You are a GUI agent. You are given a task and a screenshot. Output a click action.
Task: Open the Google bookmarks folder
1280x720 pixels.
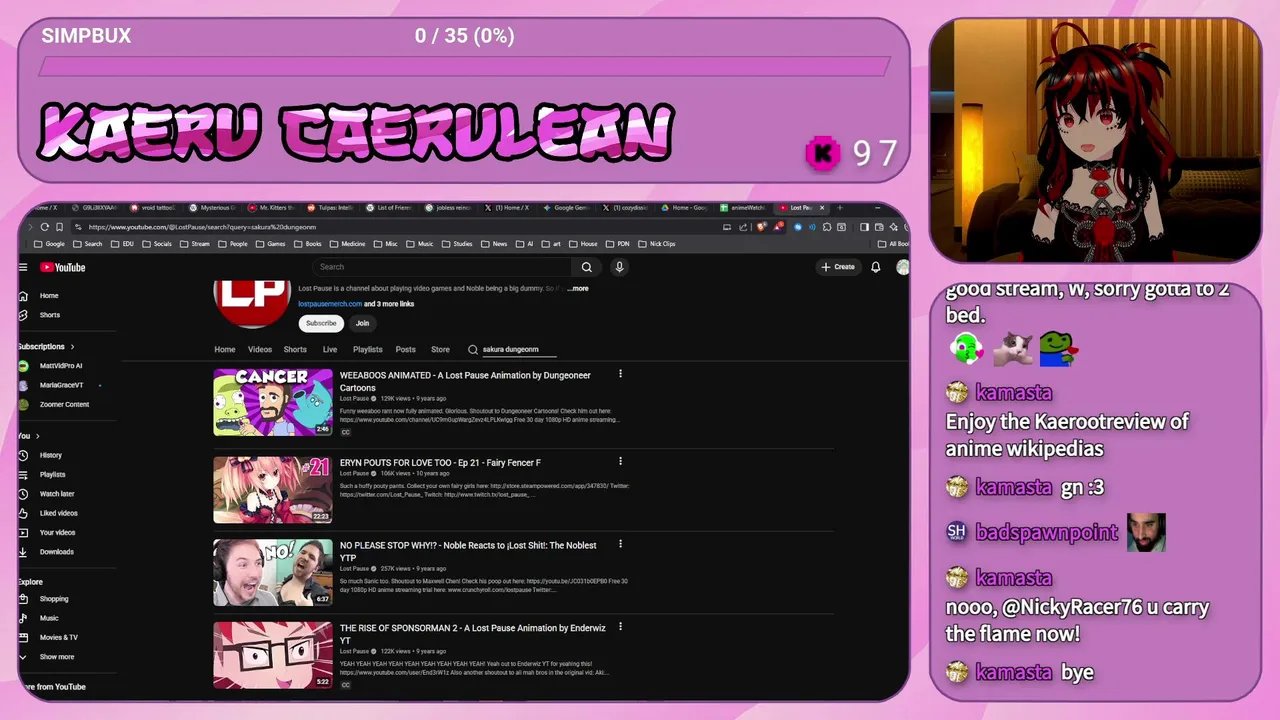(49, 244)
